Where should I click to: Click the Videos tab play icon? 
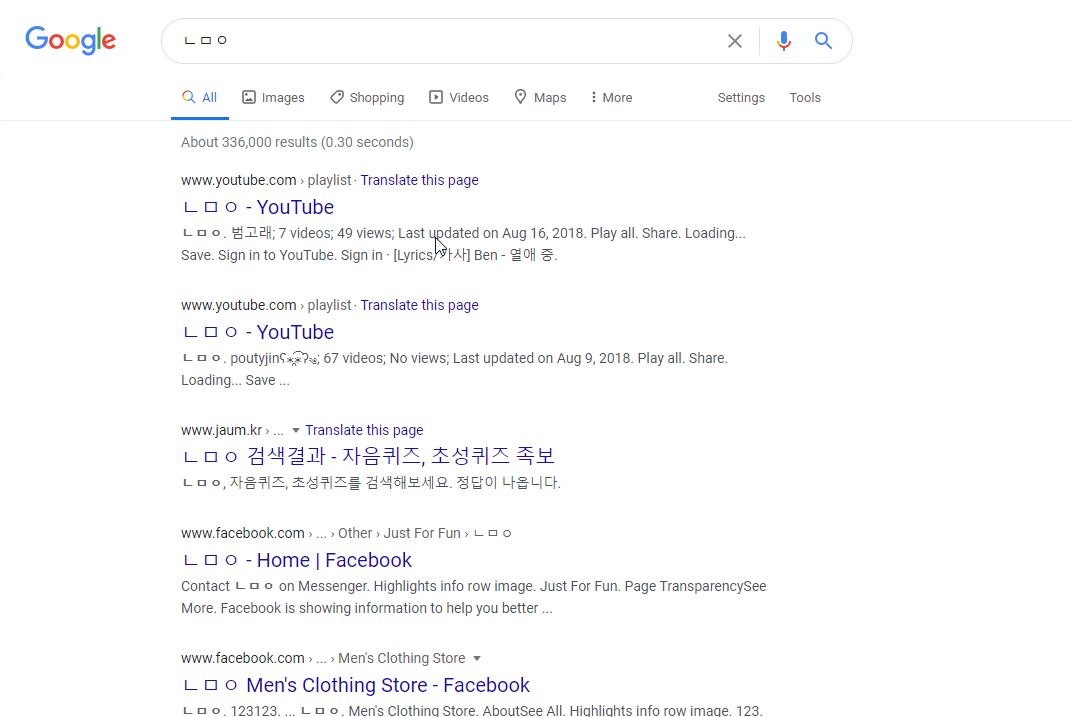(x=436, y=97)
